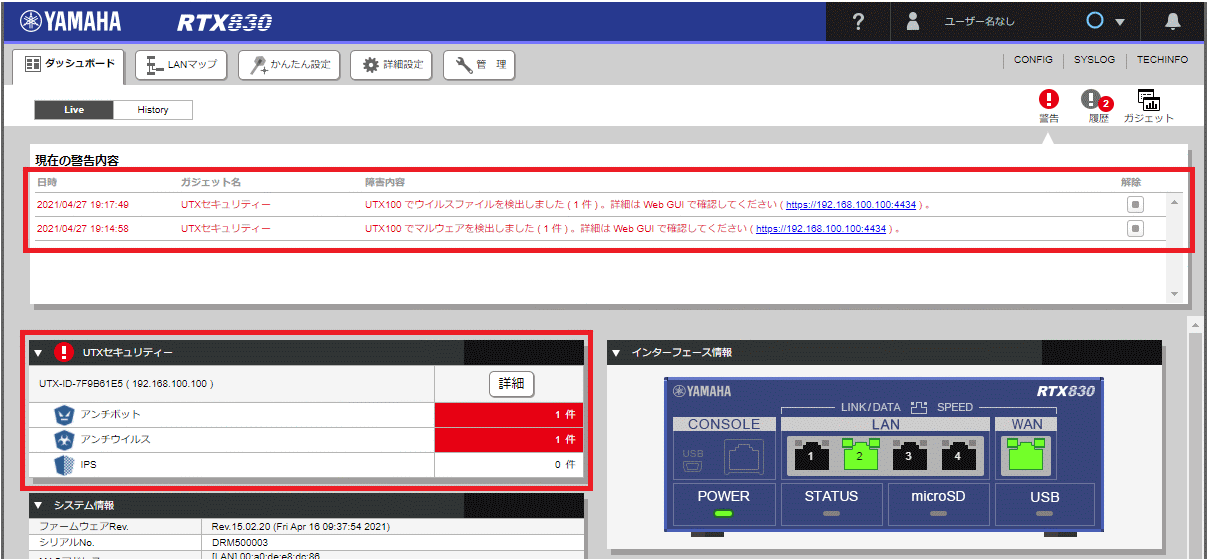This screenshot has height=559, width=1208.
Task: Collapse the システム情報 gadget
Action: [39, 506]
